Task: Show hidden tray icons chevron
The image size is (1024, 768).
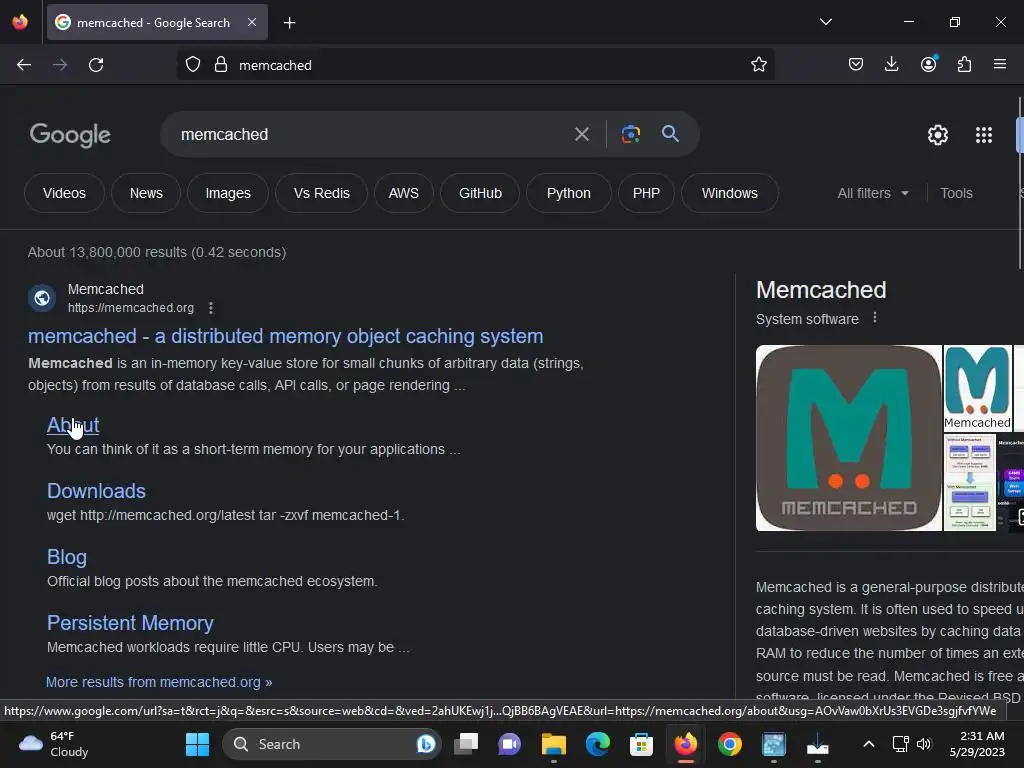Action: [869, 744]
